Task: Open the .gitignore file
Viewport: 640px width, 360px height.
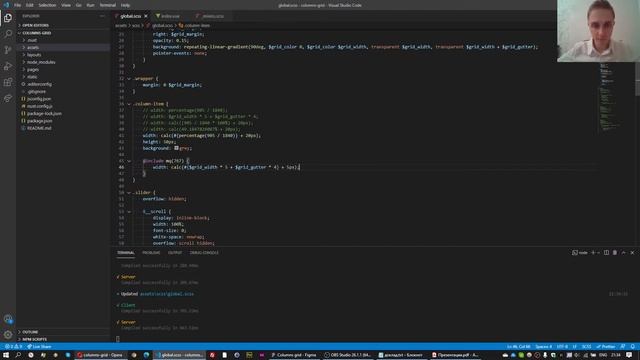Action: tap(63, 91)
